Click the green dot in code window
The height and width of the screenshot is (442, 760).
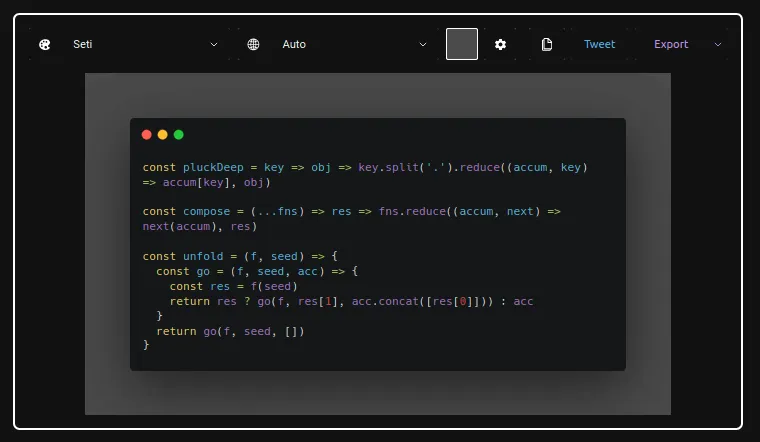(x=179, y=134)
